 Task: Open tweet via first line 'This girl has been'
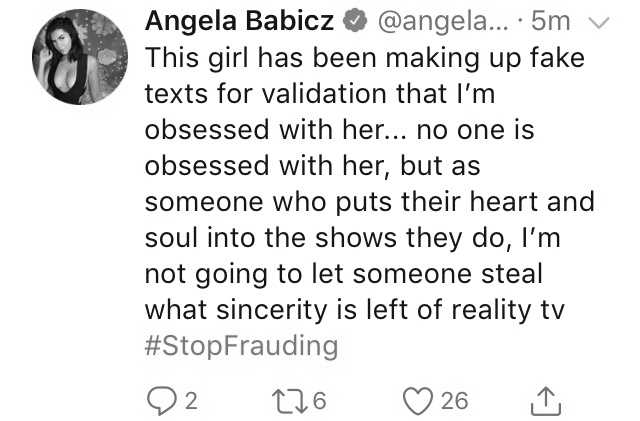pos(260,58)
